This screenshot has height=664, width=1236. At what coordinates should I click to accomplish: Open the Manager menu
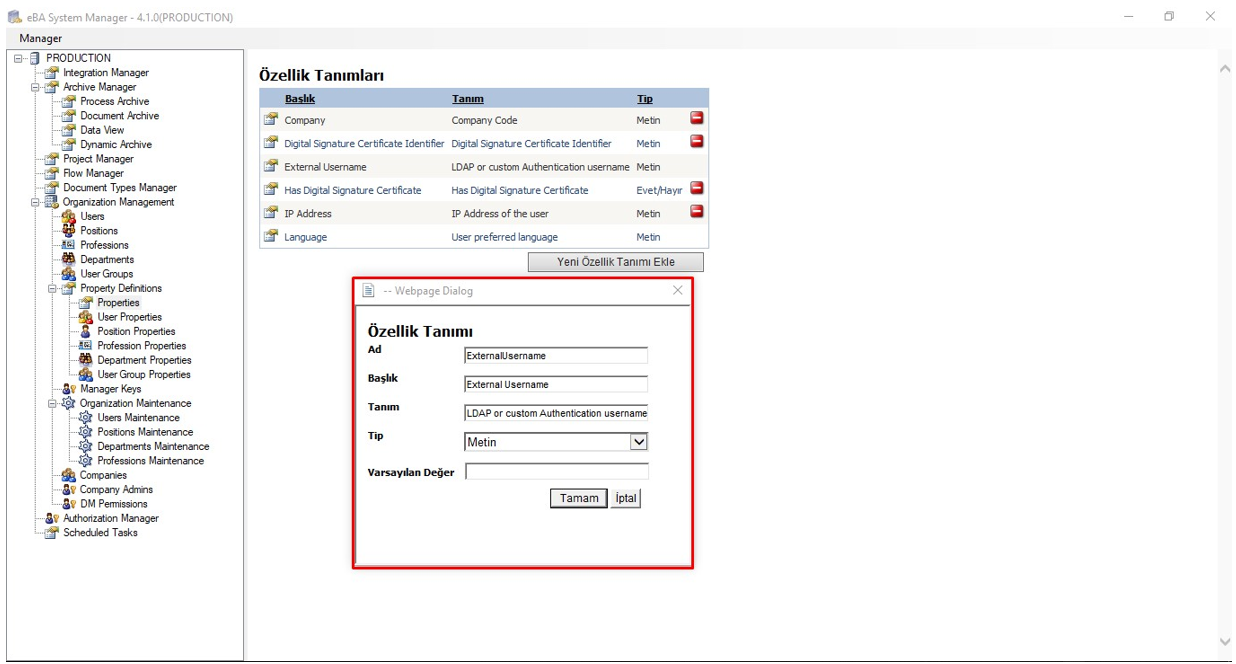(x=41, y=38)
